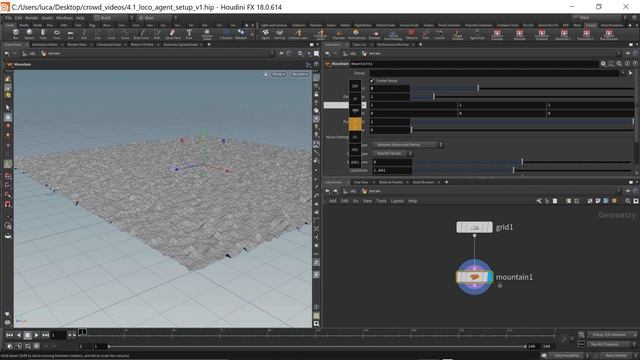This screenshot has width=640, height=360.
Task: Open keys channels dropdown near timeline
Action: pos(612,335)
